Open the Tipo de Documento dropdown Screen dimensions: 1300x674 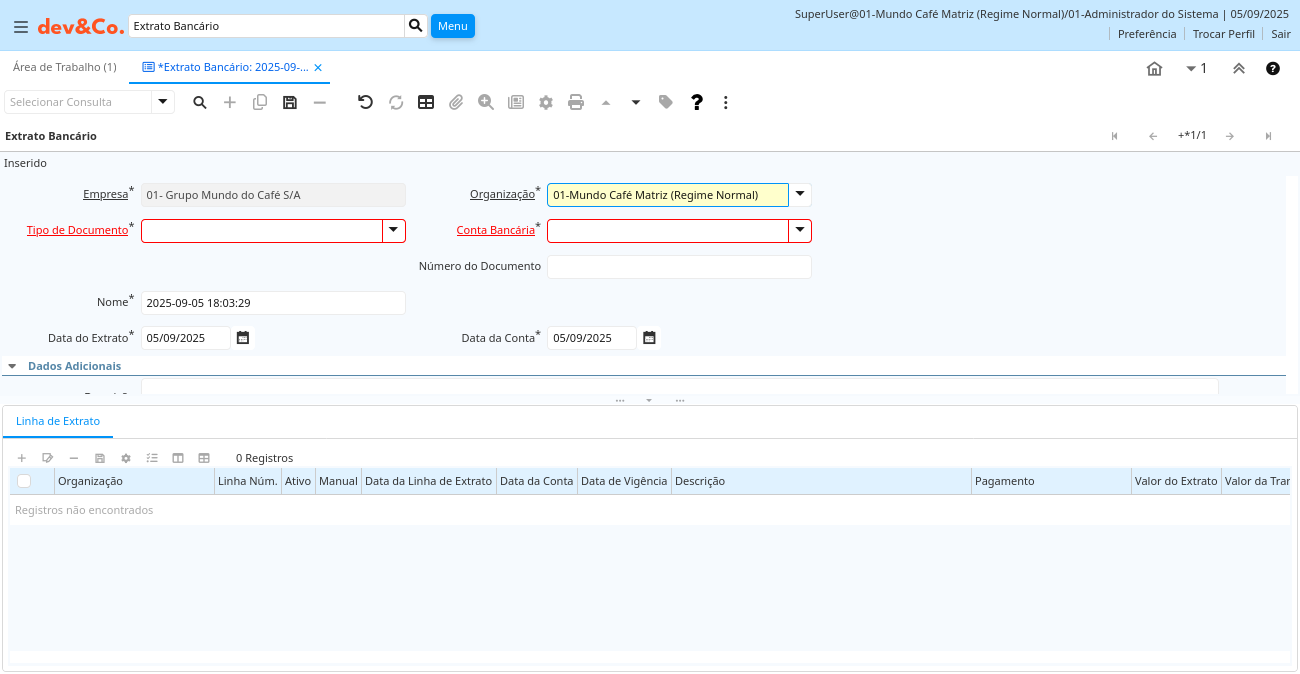(394, 231)
